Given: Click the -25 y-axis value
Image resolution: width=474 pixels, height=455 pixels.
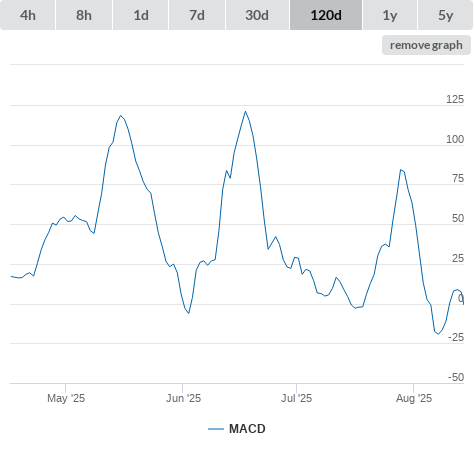Looking at the screenshot, I should point(456,337).
